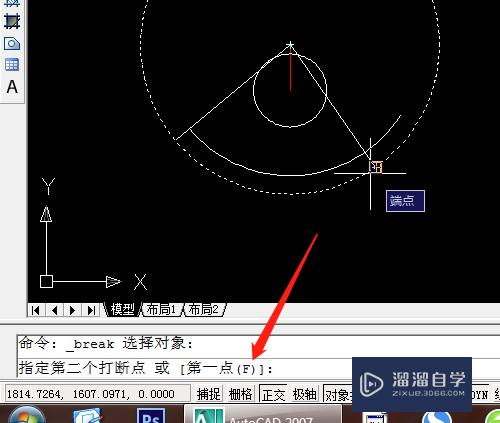The image size is (500, 423).
Task: Jump to the last layout tab arrow
Action: [91, 310]
